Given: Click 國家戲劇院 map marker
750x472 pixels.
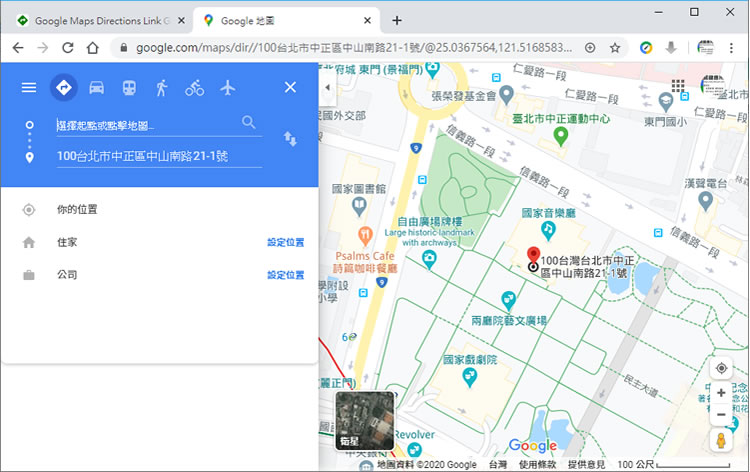Looking at the screenshot, I should pos(470,378).
